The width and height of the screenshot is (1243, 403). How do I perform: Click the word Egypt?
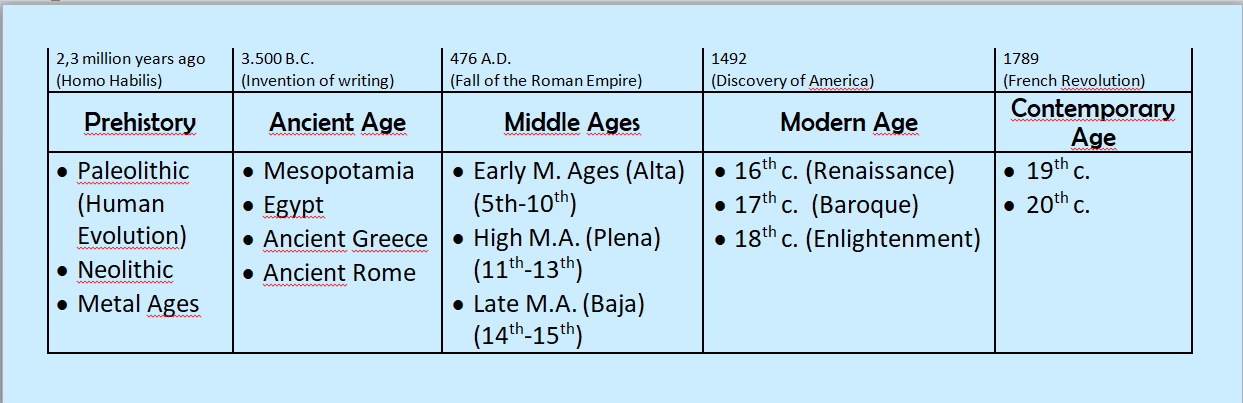293,205
